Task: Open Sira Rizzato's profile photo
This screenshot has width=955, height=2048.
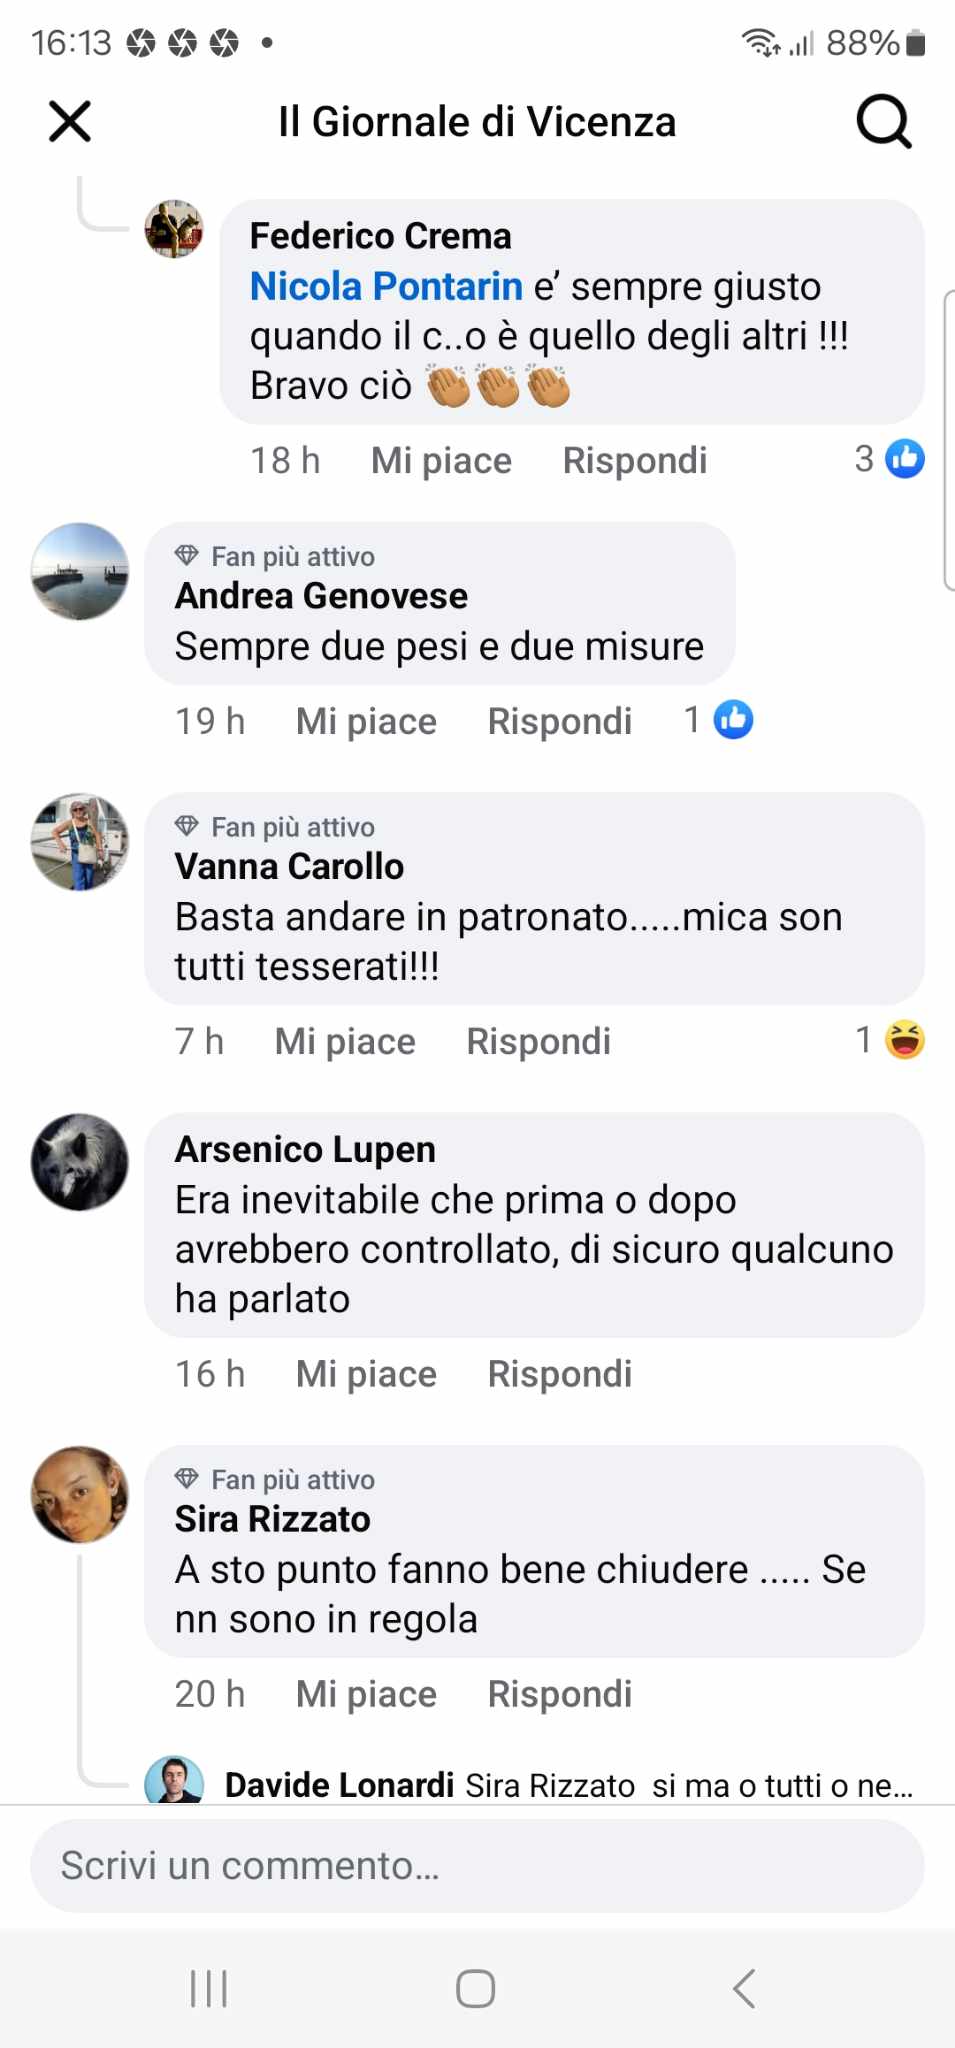Action: coord(80,1494)
